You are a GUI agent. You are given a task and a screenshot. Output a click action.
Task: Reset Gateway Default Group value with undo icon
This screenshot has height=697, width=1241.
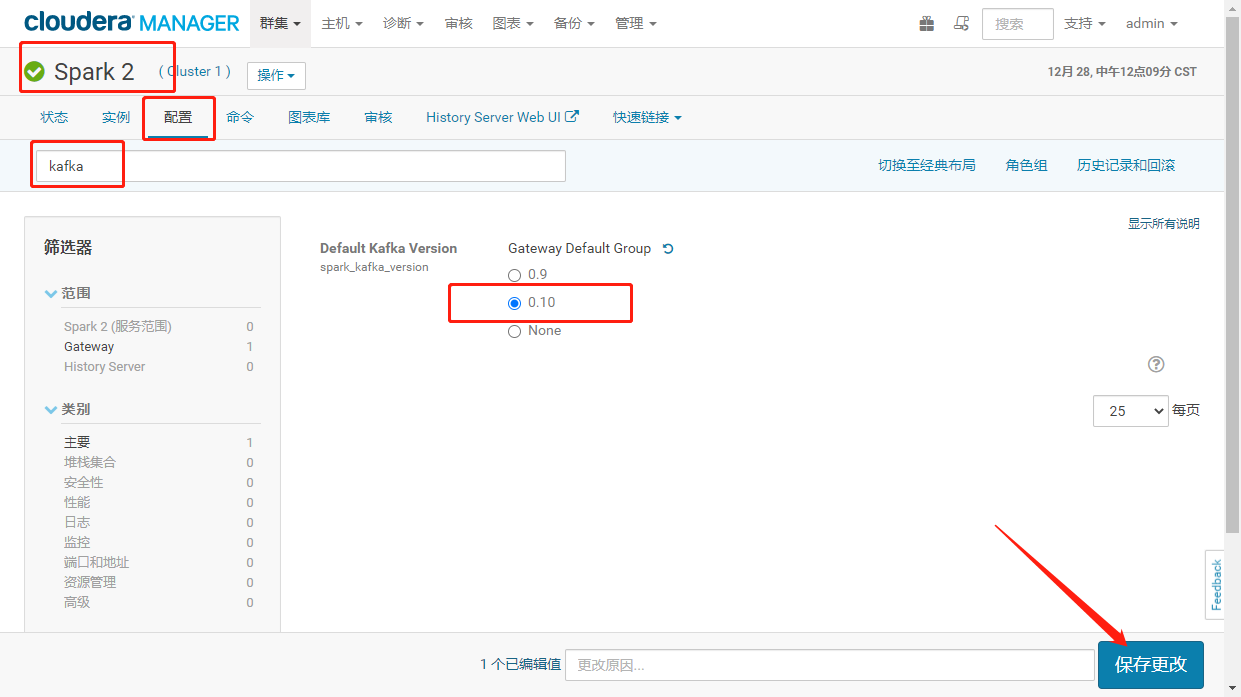(668, 249)
